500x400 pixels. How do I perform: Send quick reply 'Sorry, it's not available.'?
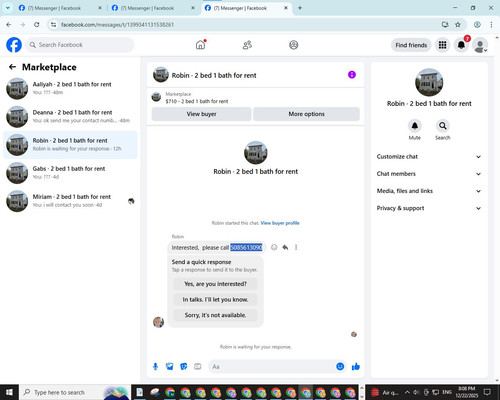coord(215,315)
